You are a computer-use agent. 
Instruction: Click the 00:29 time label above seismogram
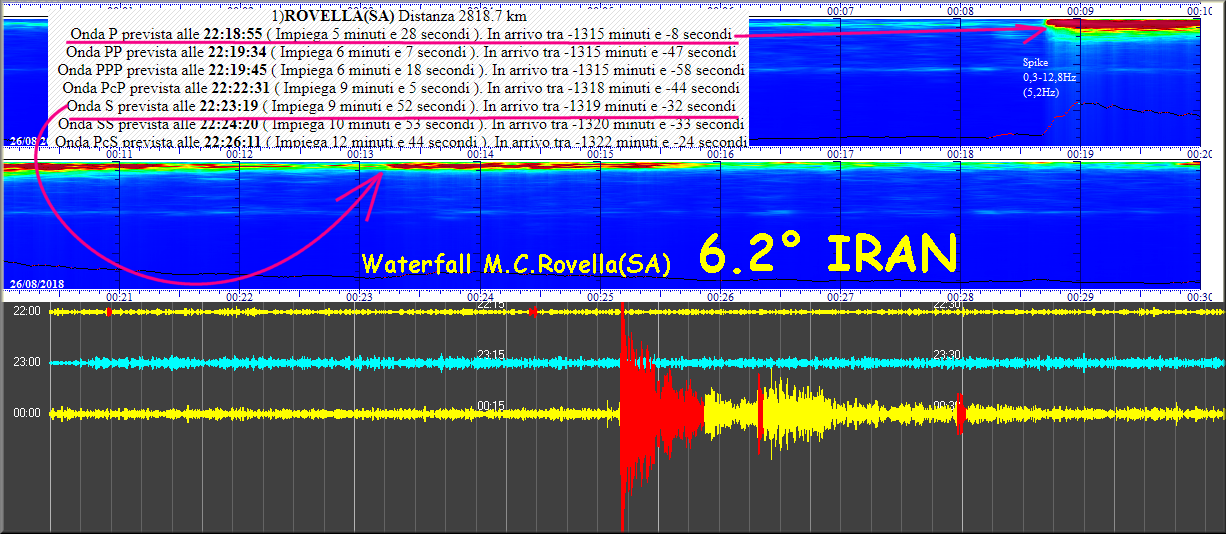click(x=1080, y=297)
